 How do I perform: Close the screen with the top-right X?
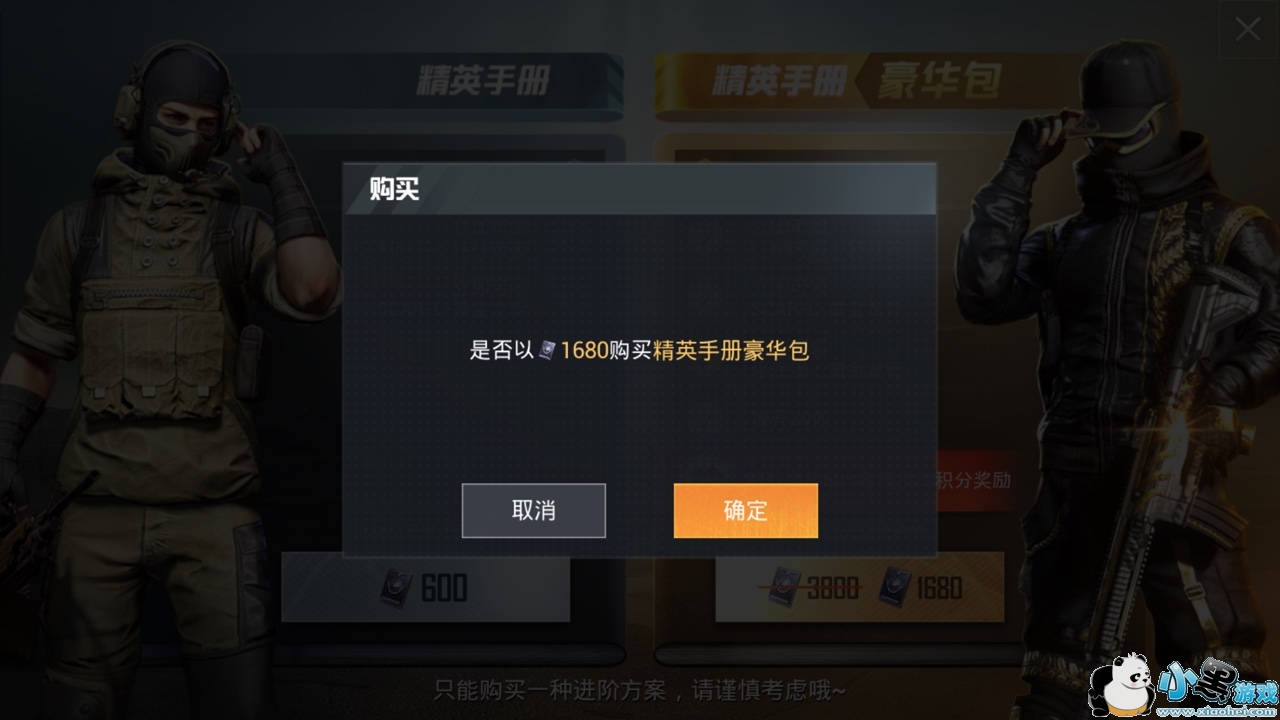click(x=1247, y=29)
